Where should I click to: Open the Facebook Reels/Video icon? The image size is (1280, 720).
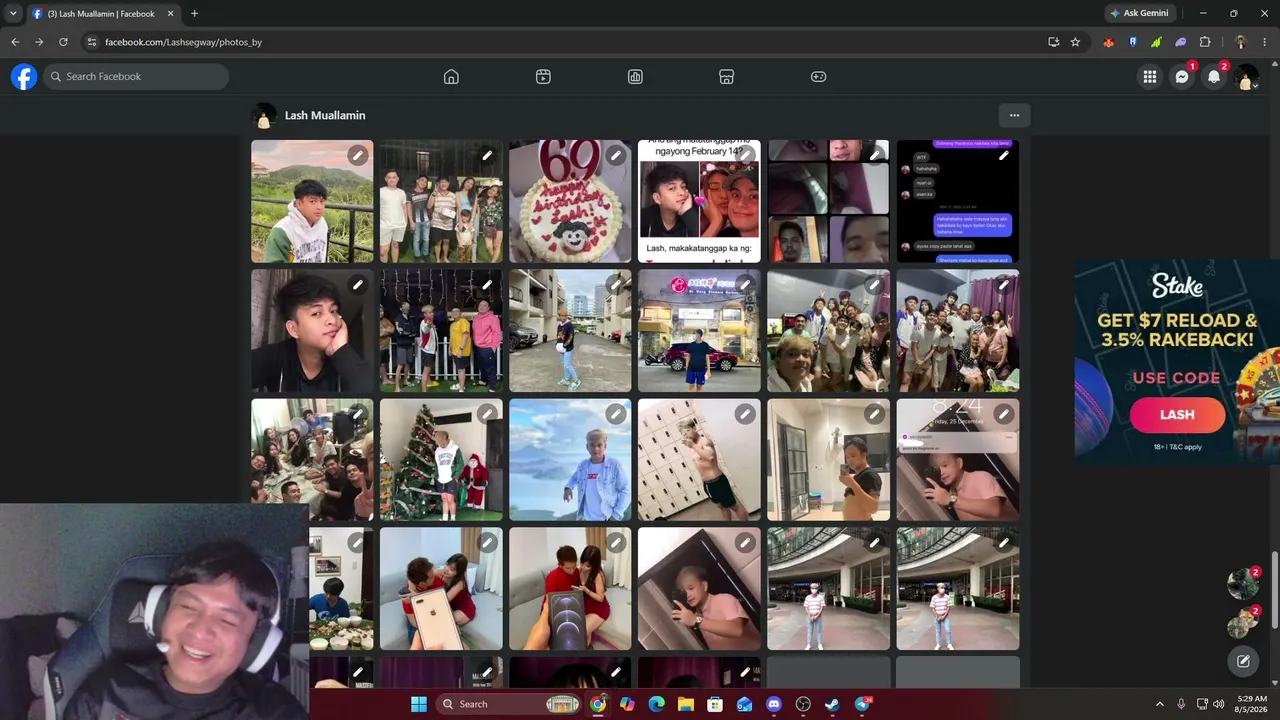(543, 77)
